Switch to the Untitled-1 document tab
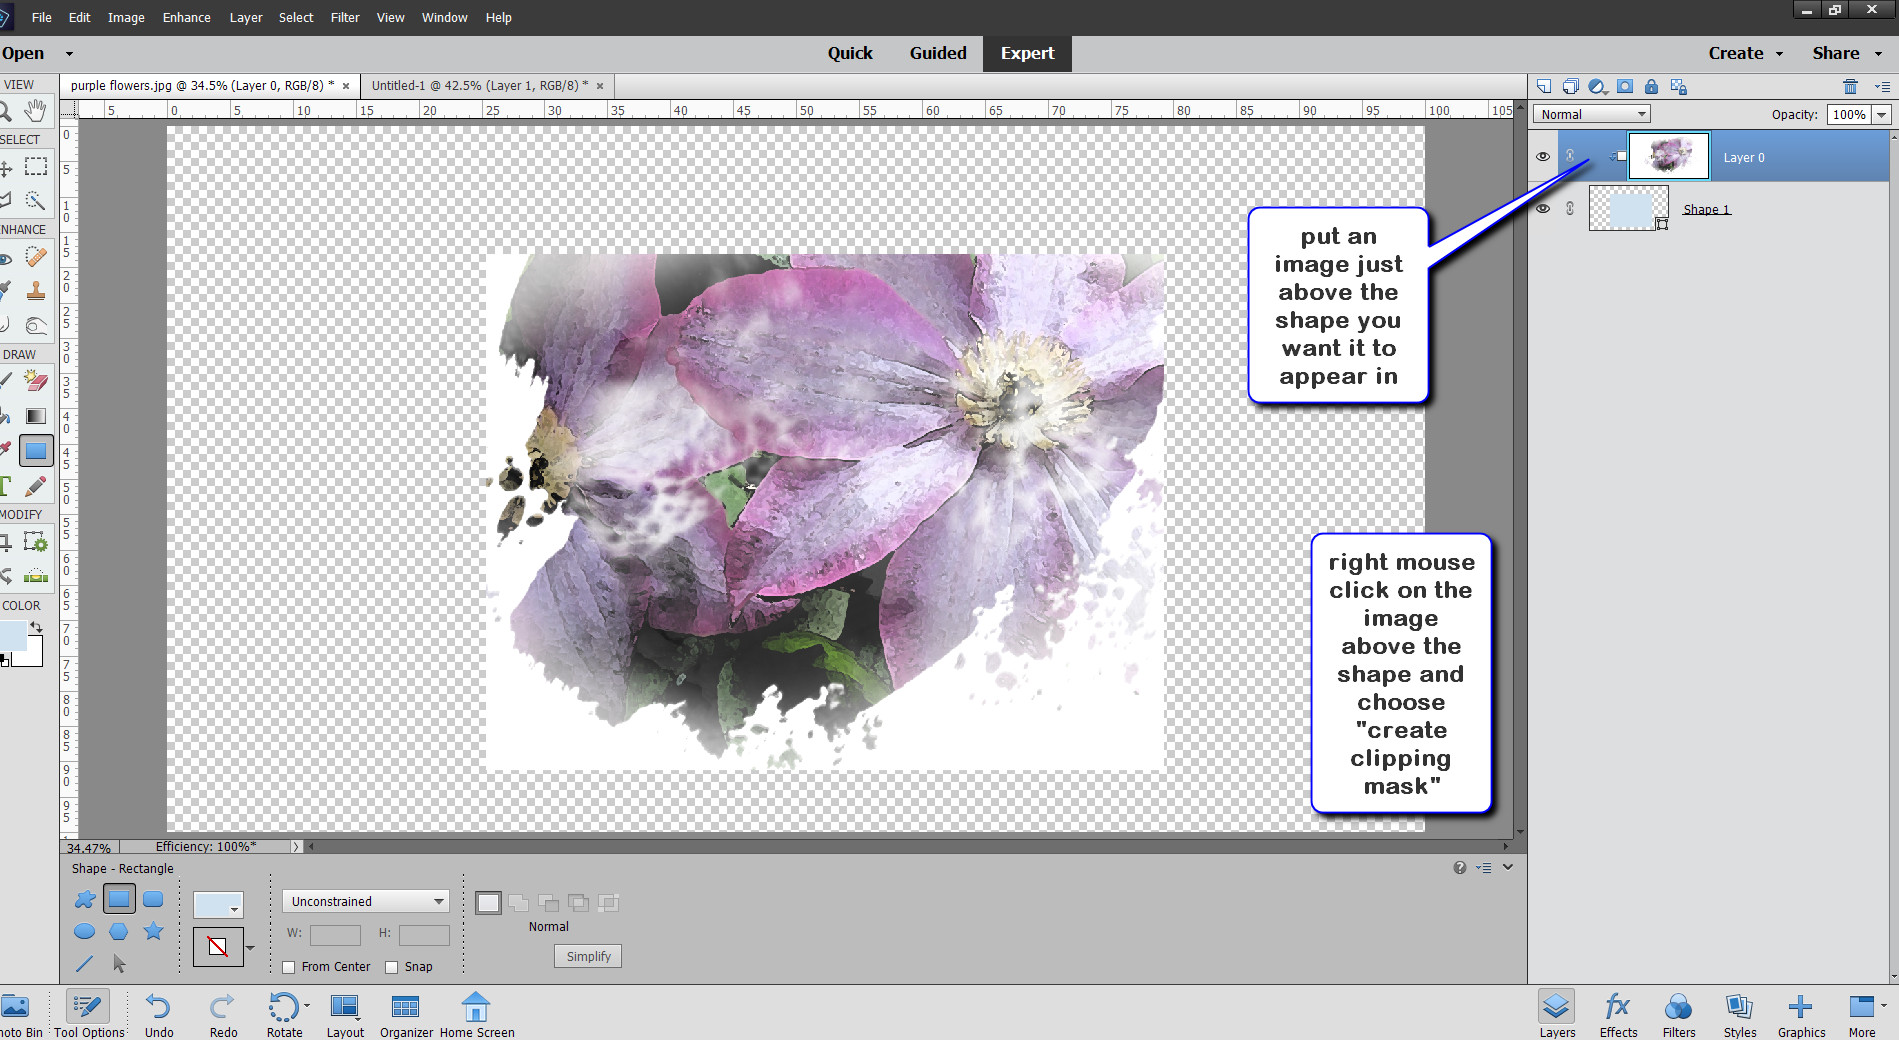This screenshot has width=1899, height=1040. coord(478,85)
